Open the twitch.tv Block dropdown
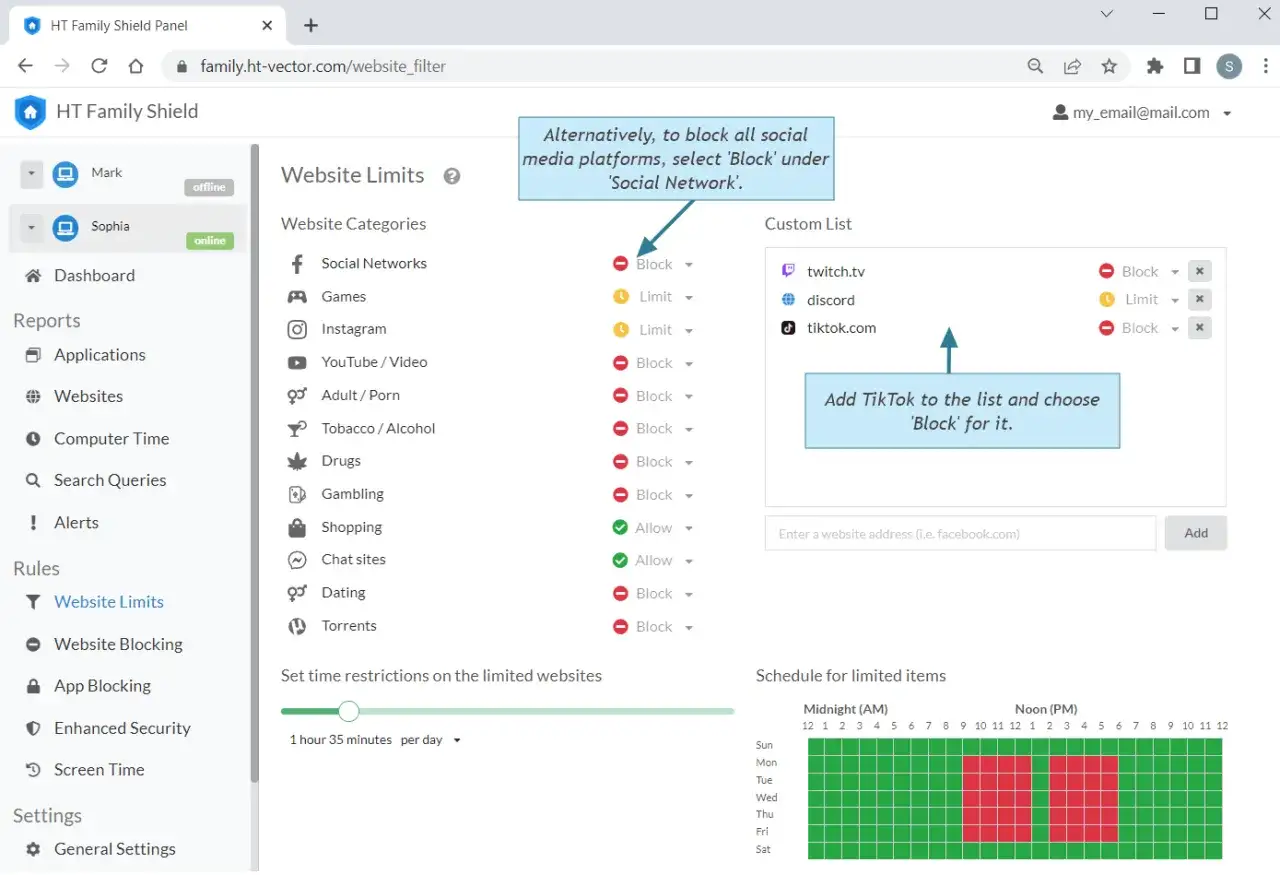The image size is (1280, 875). point(1139,271)
